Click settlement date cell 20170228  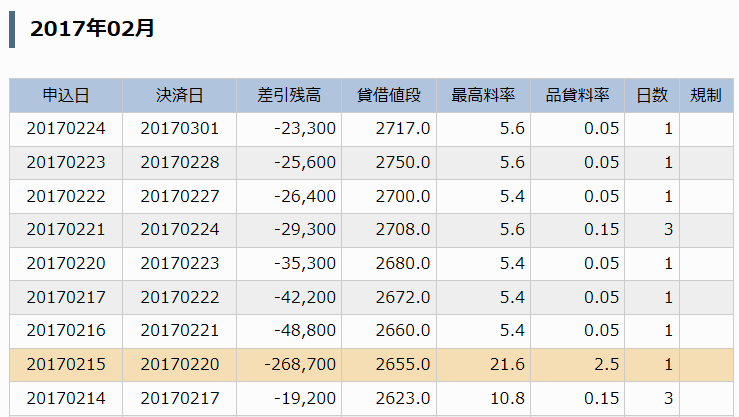(x=180, y=163)
